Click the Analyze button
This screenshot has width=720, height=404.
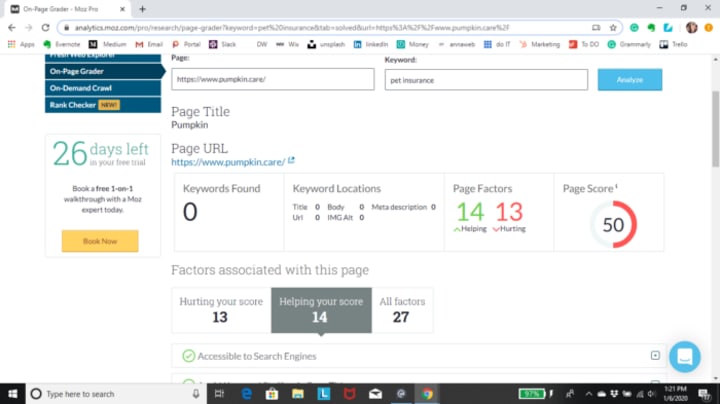point(630,79)
